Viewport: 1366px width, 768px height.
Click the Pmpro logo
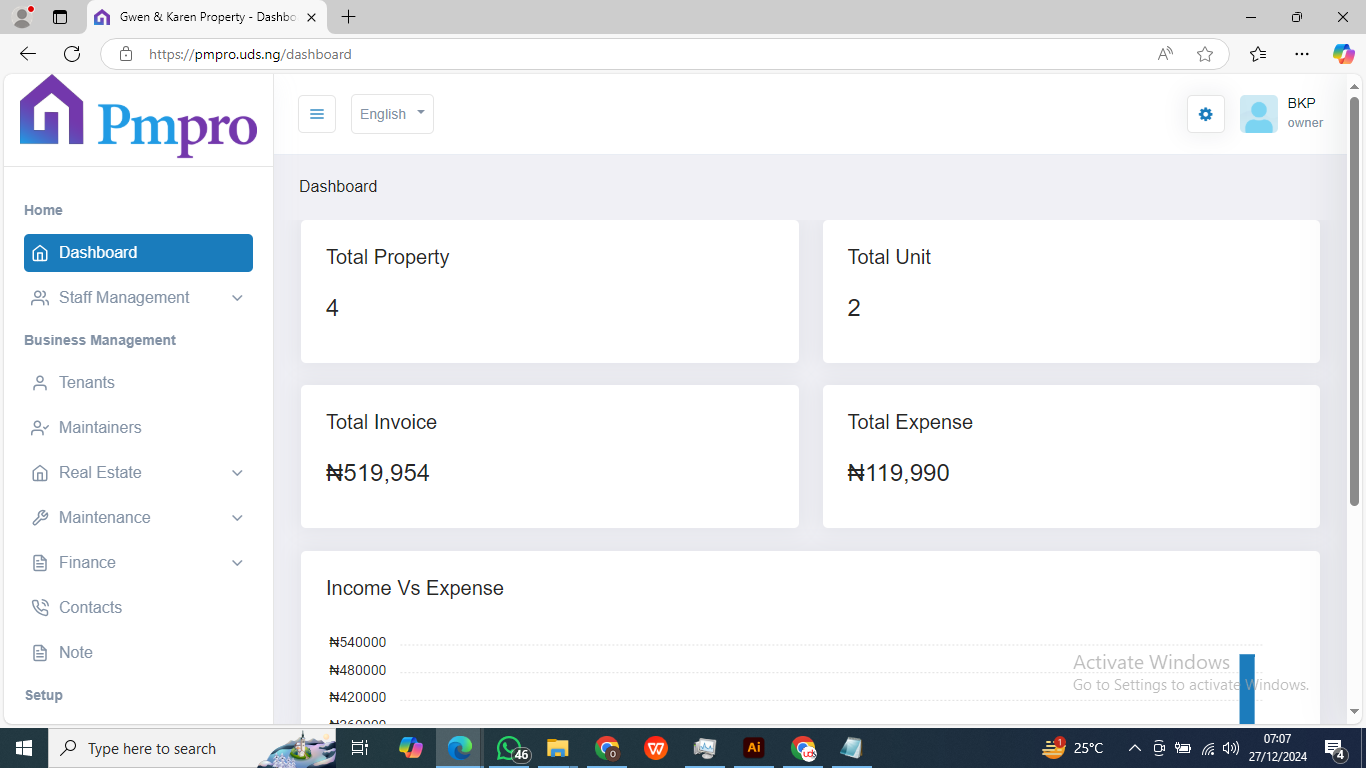point(138,116)
